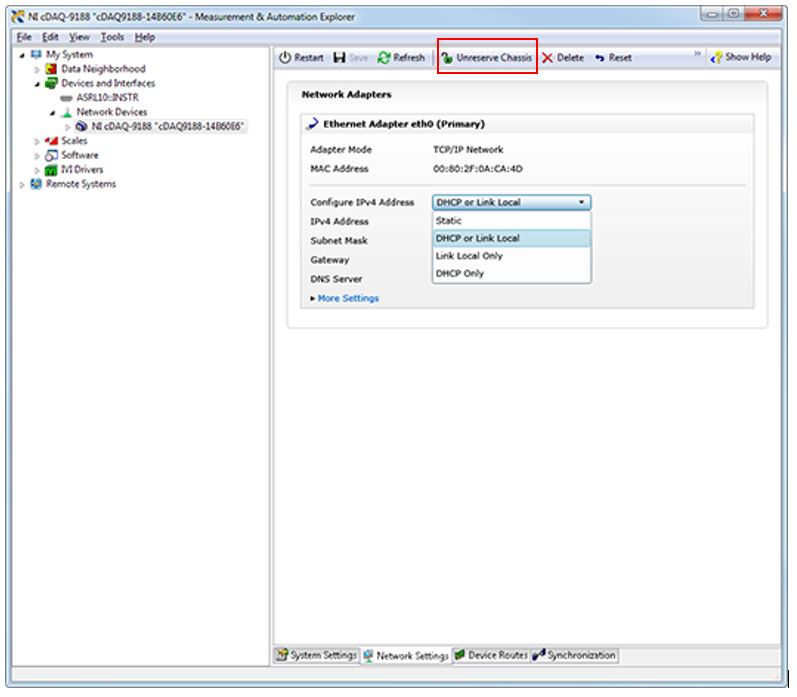Select the Data Neighborhood tree item

[103, 69]
